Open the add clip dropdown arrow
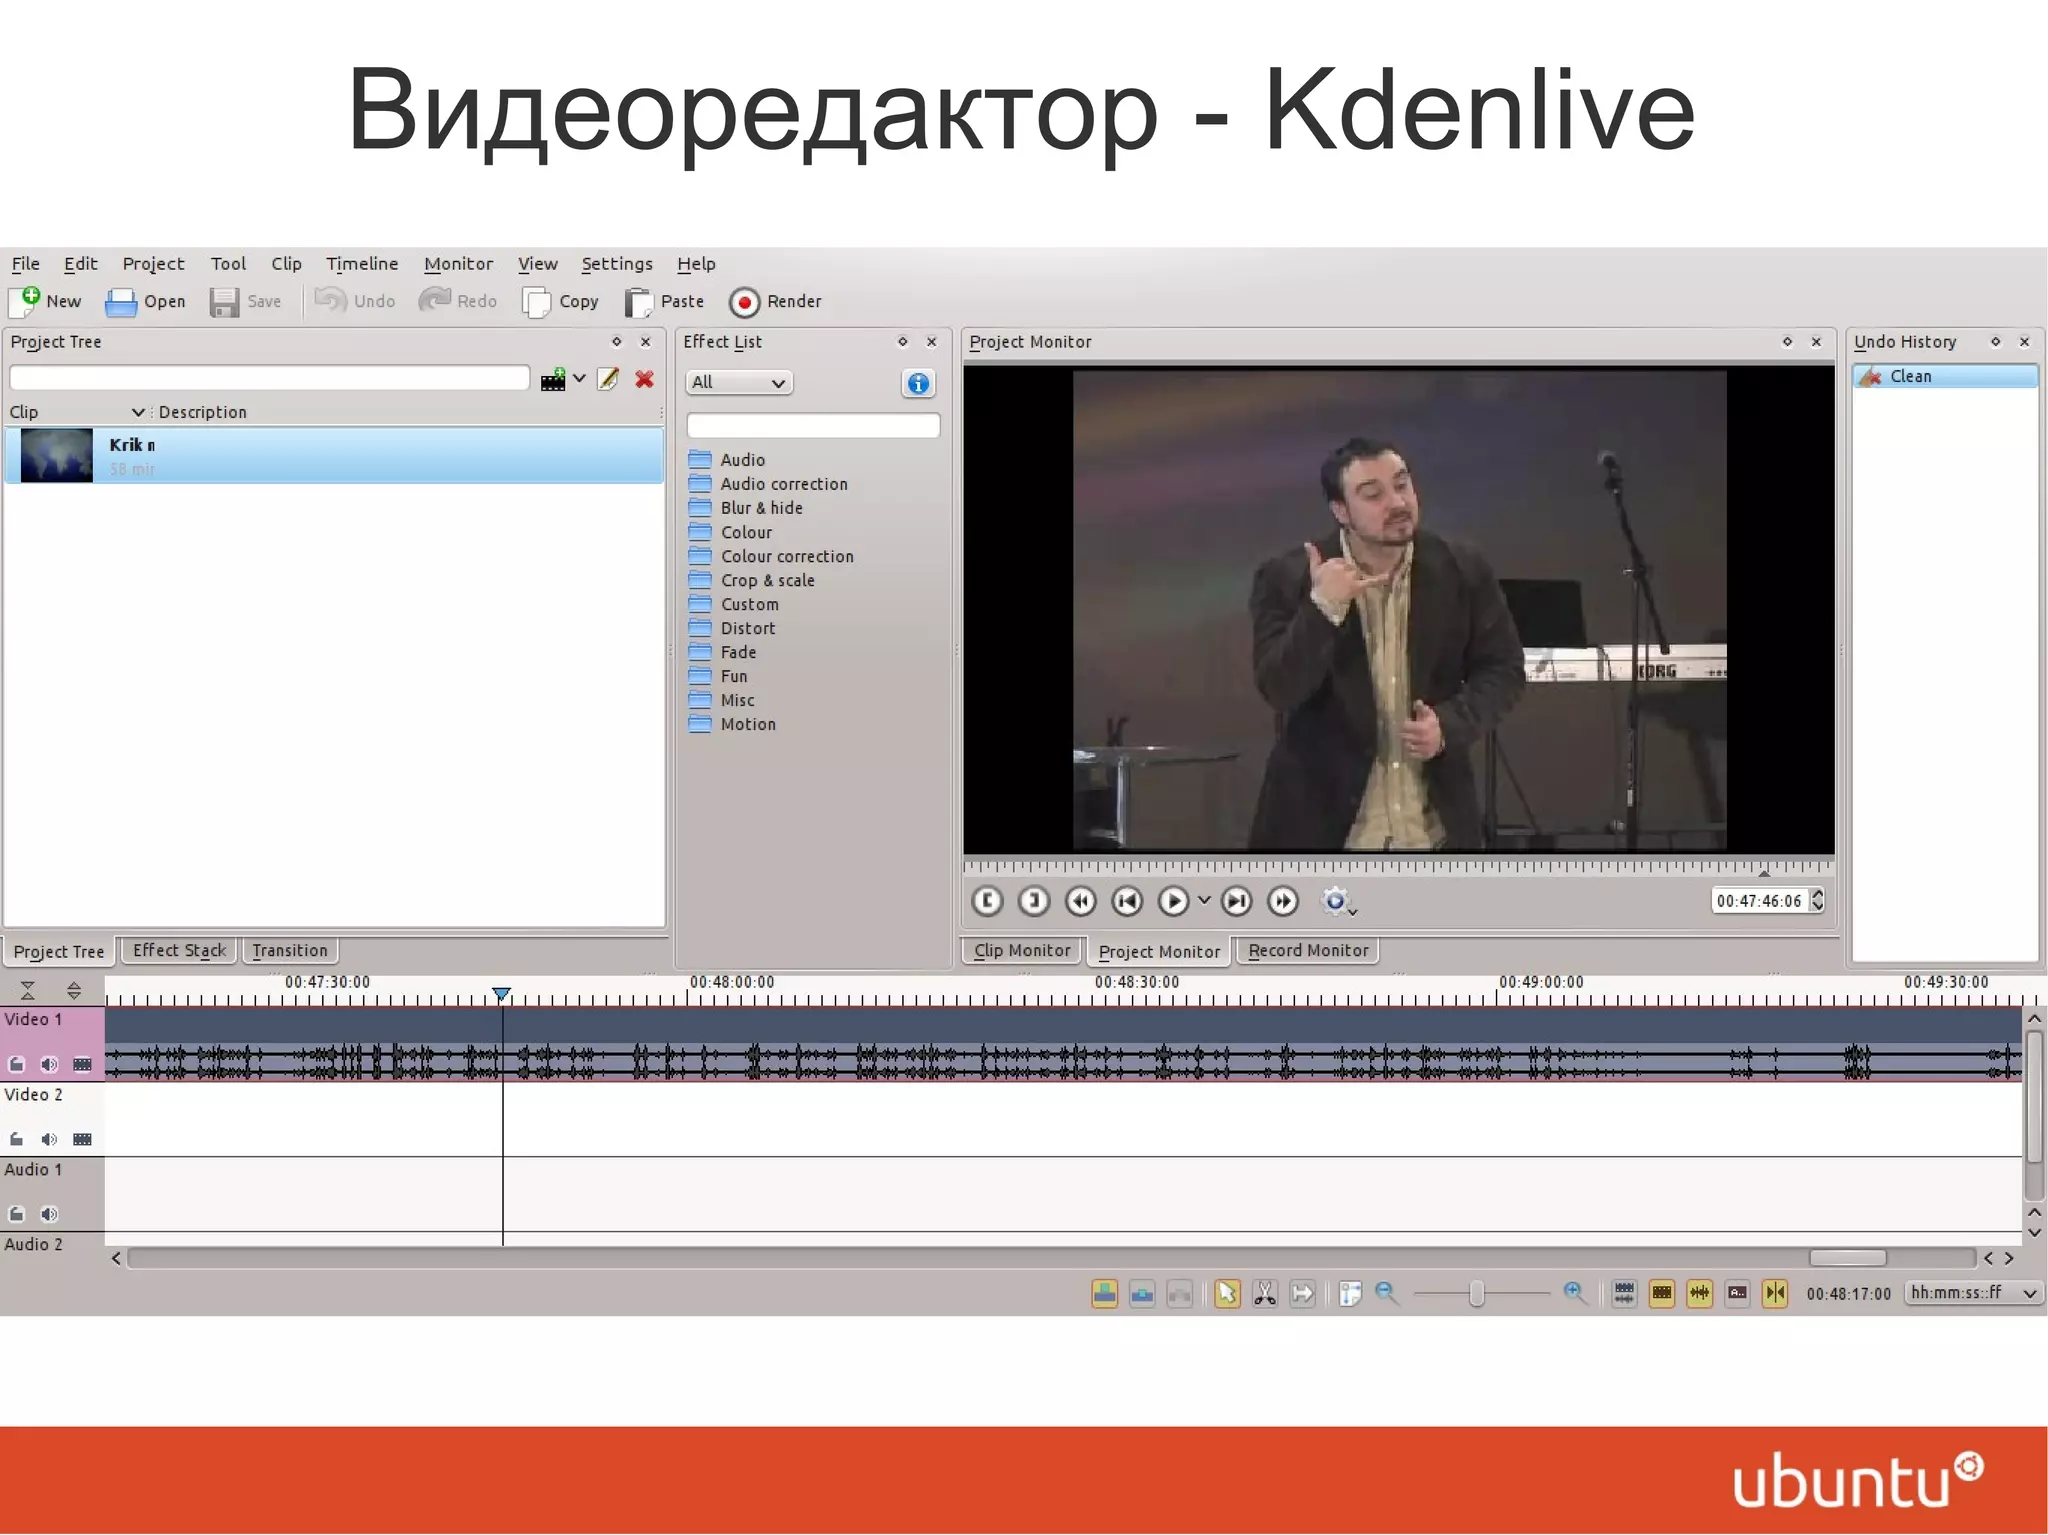This screenshot has height=1535, width=2048. click(579, 379)
